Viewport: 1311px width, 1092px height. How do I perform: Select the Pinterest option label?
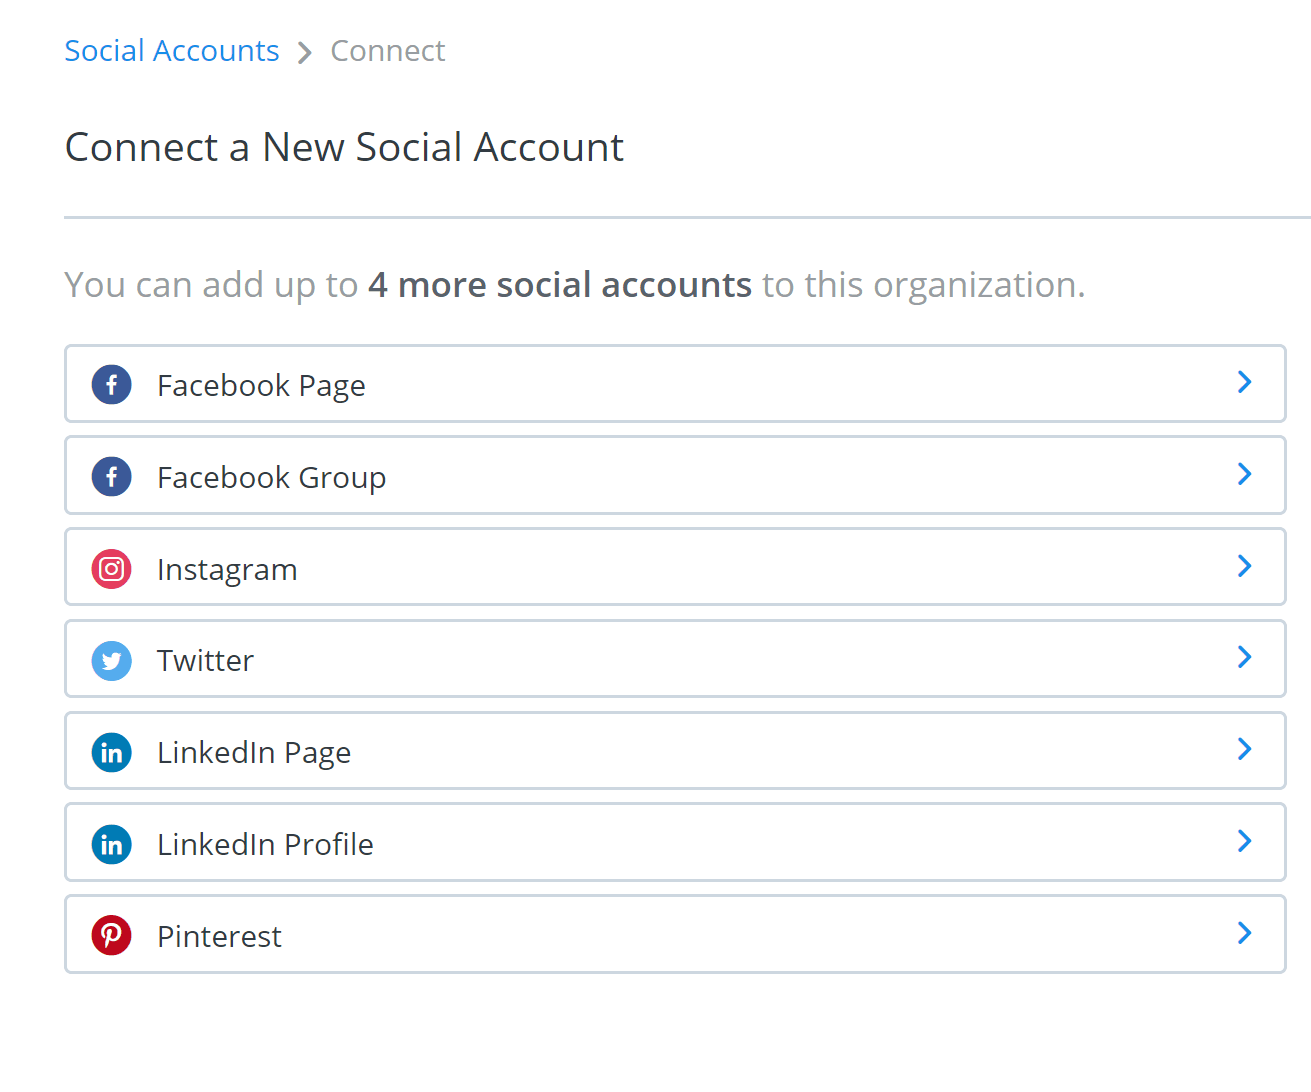(219, 937)
